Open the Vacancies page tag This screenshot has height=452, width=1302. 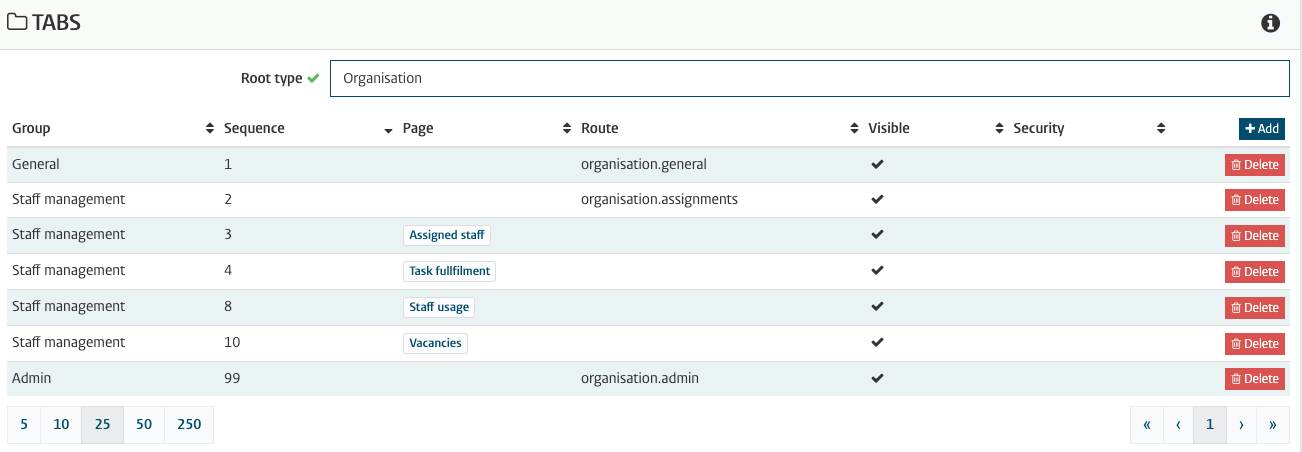click(x=435, y=343)
